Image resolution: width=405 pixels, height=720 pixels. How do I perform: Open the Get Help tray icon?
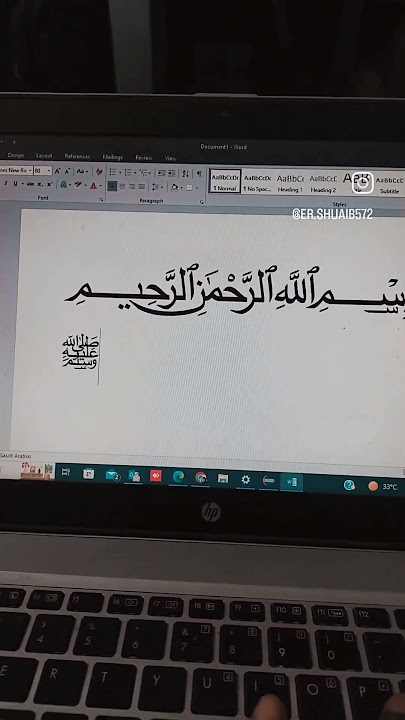[x=349, y=485]
